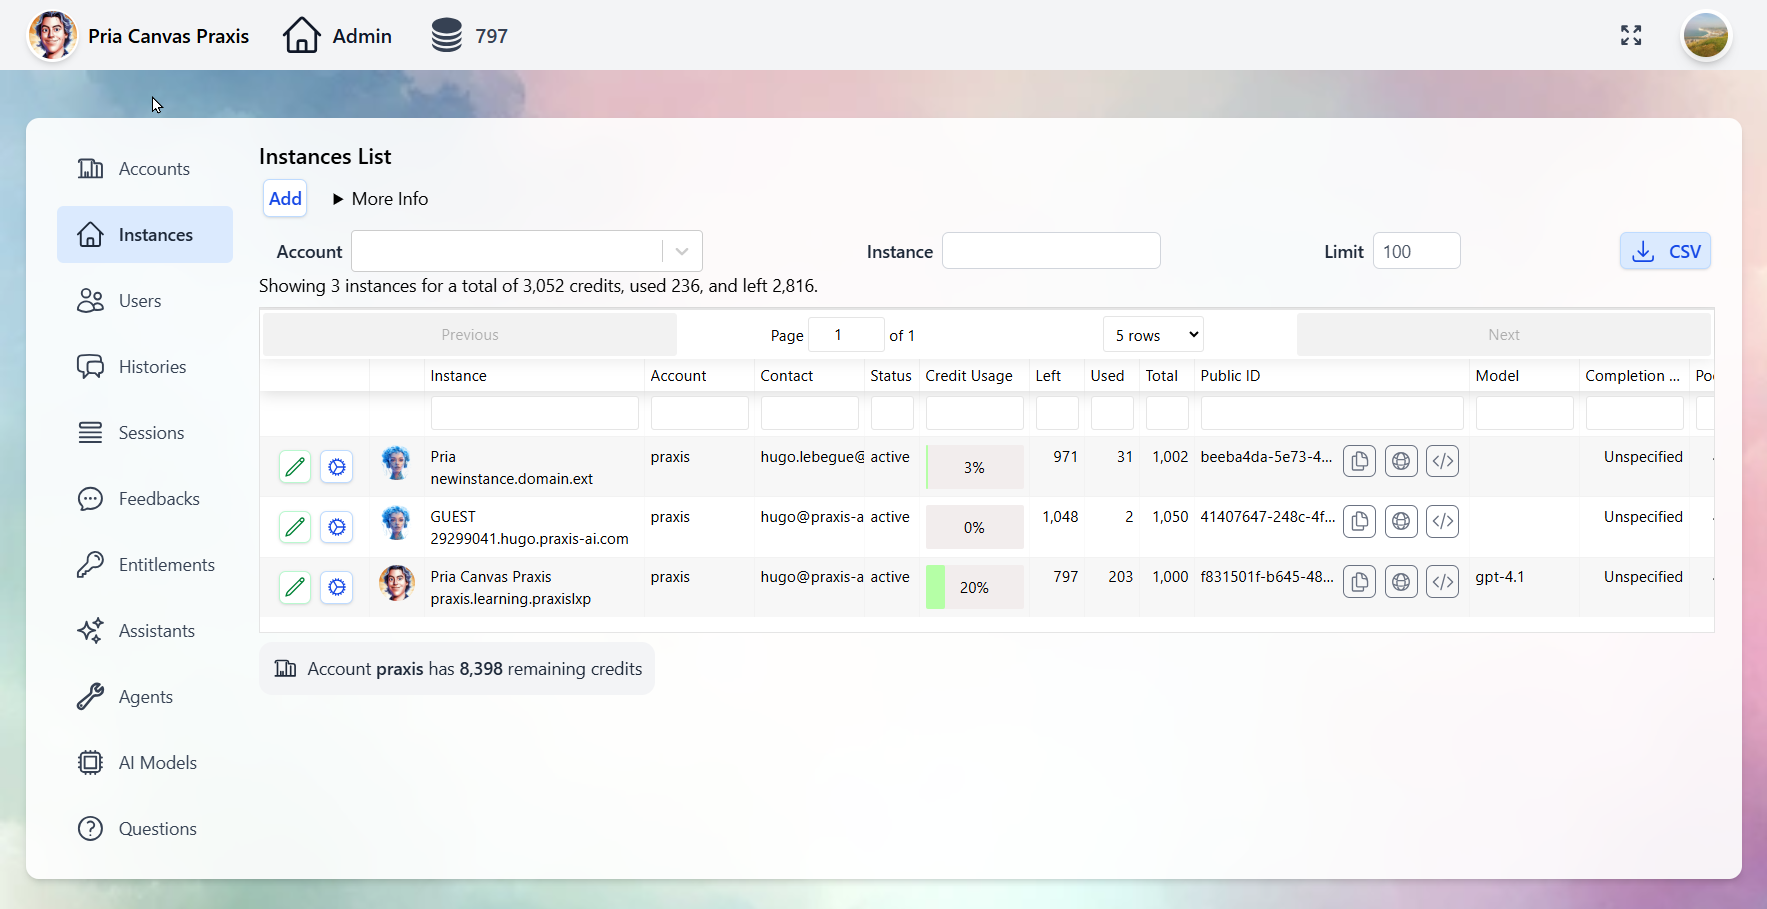Click the Pria Canvas Praxis header avatar
Screen dimensions: 1767x909
[x=52, y=35]
